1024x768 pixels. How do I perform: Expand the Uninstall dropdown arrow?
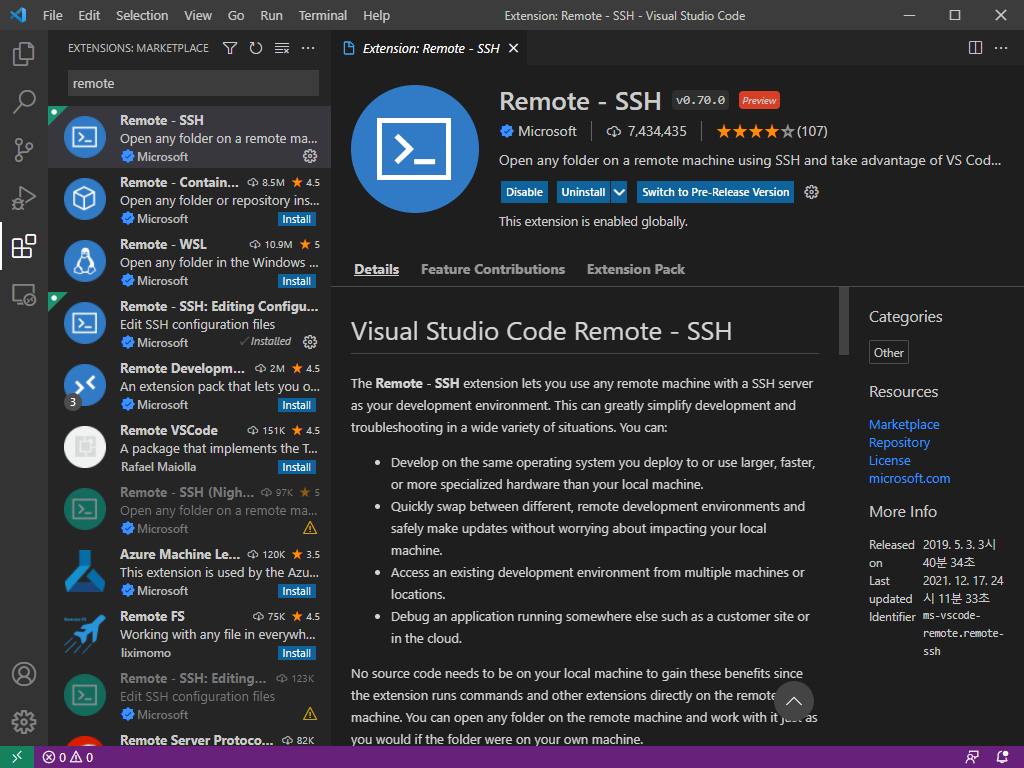(619, 192)
